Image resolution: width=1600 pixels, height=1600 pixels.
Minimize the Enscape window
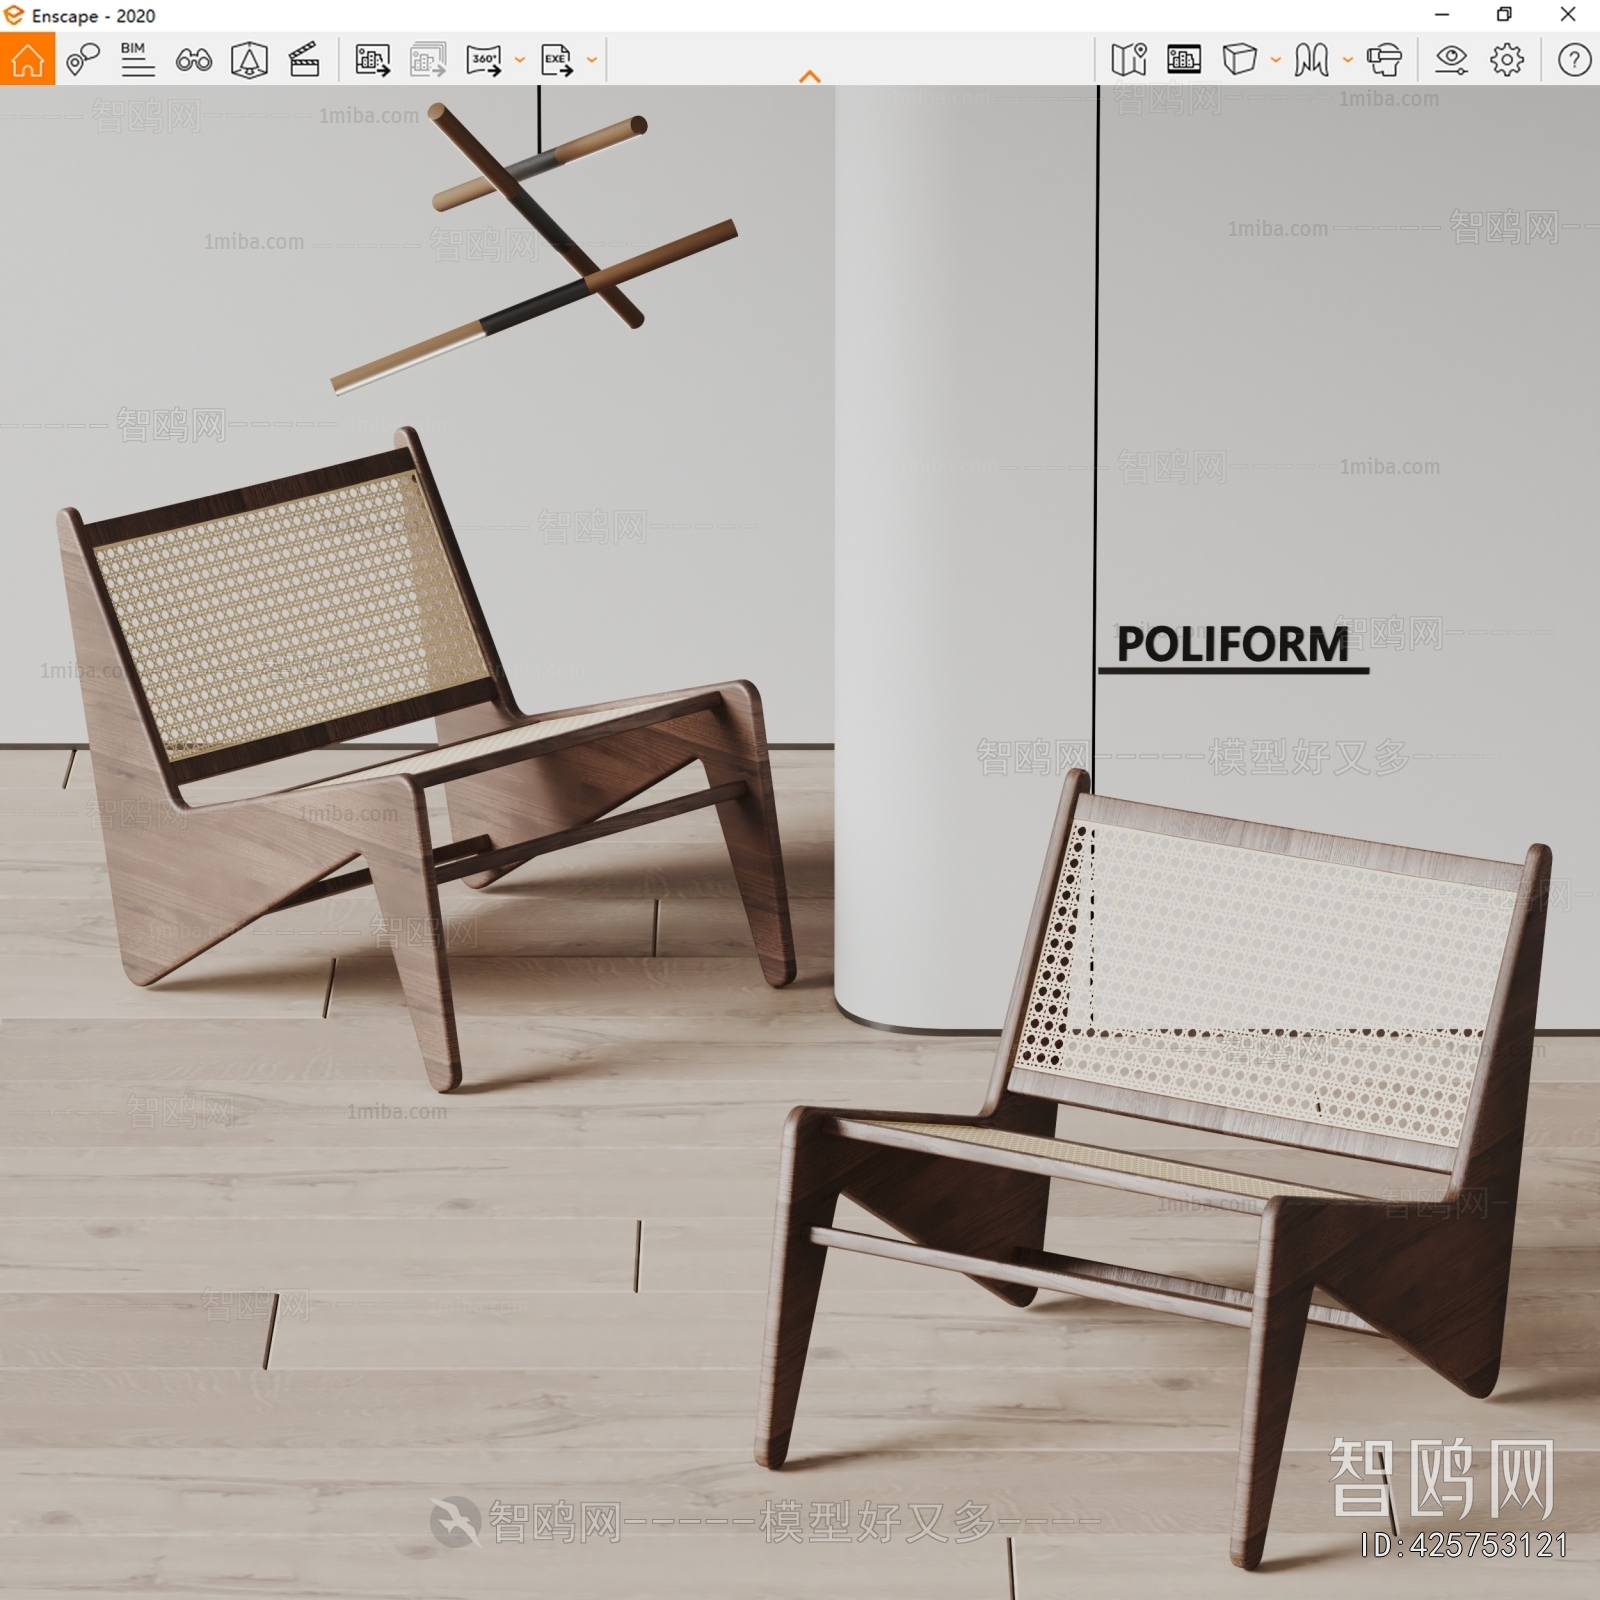point(1442,15)
